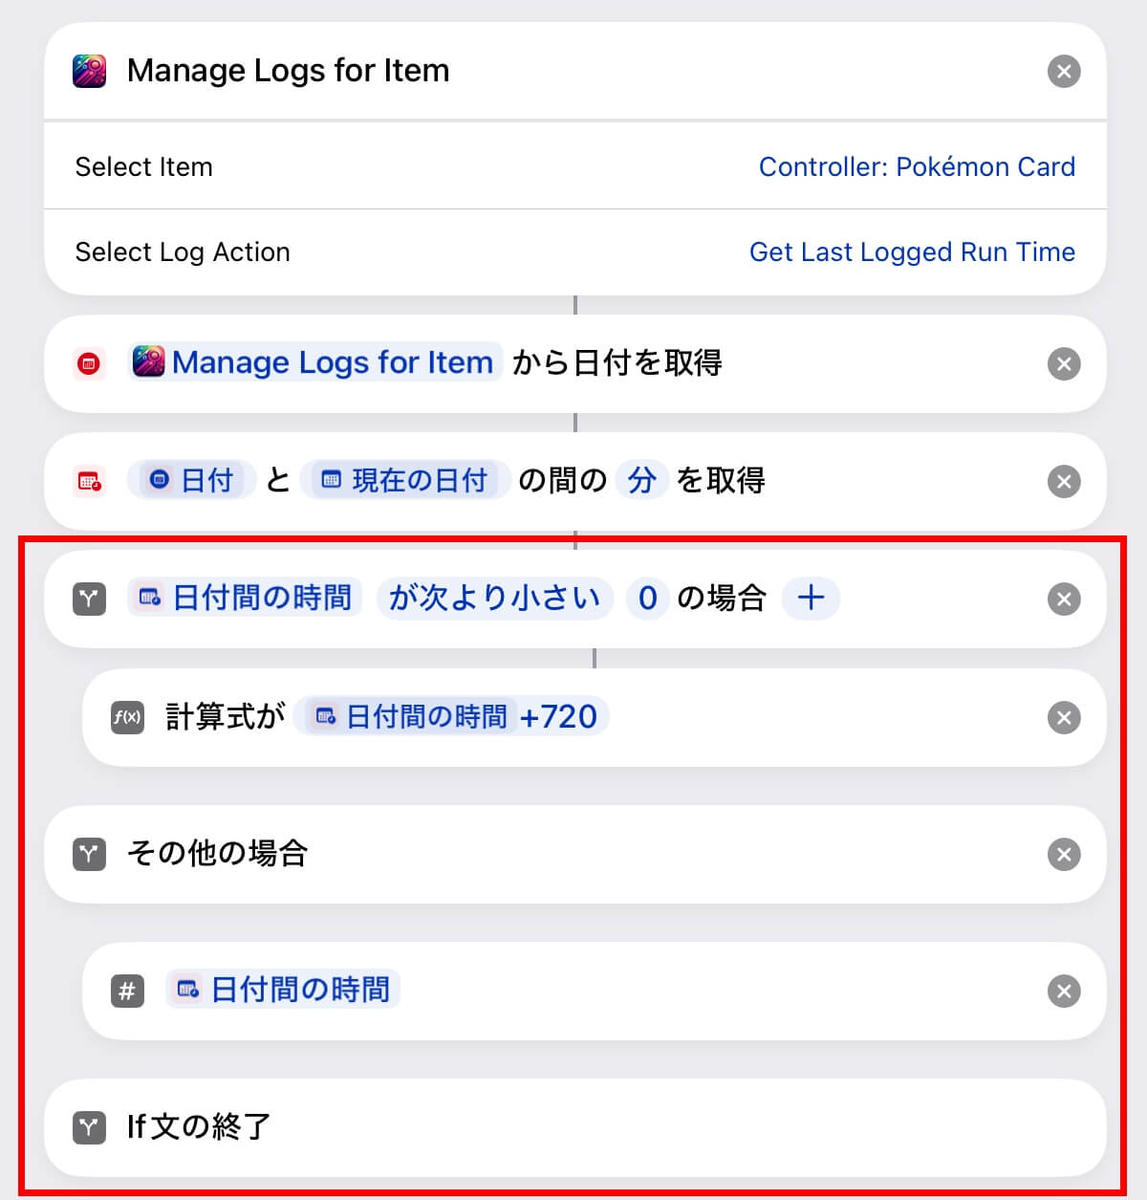Click the number hash icon
The height and width of the screenshot is (1200, 1147).
pos(127,991)
